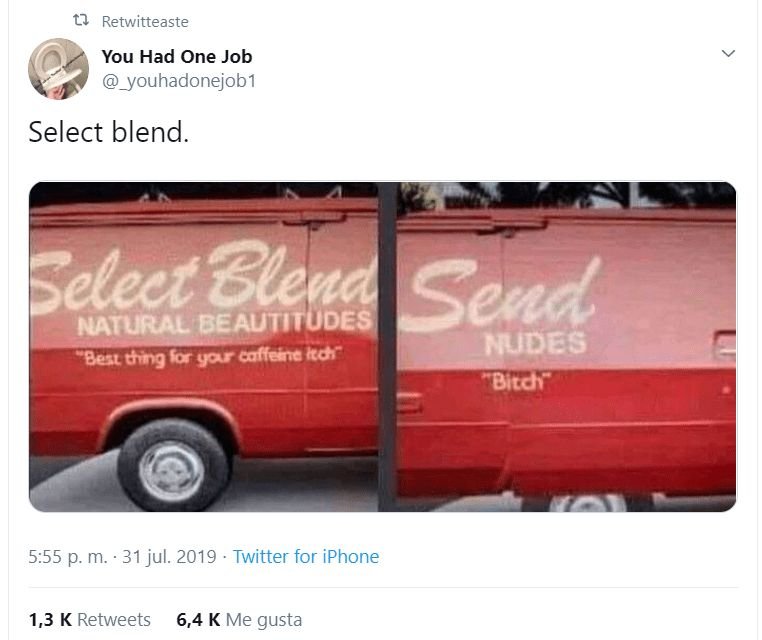The image size is (762, 640).
Task: View the 6,4 K Me gusta list
Action: pos(239,620)
